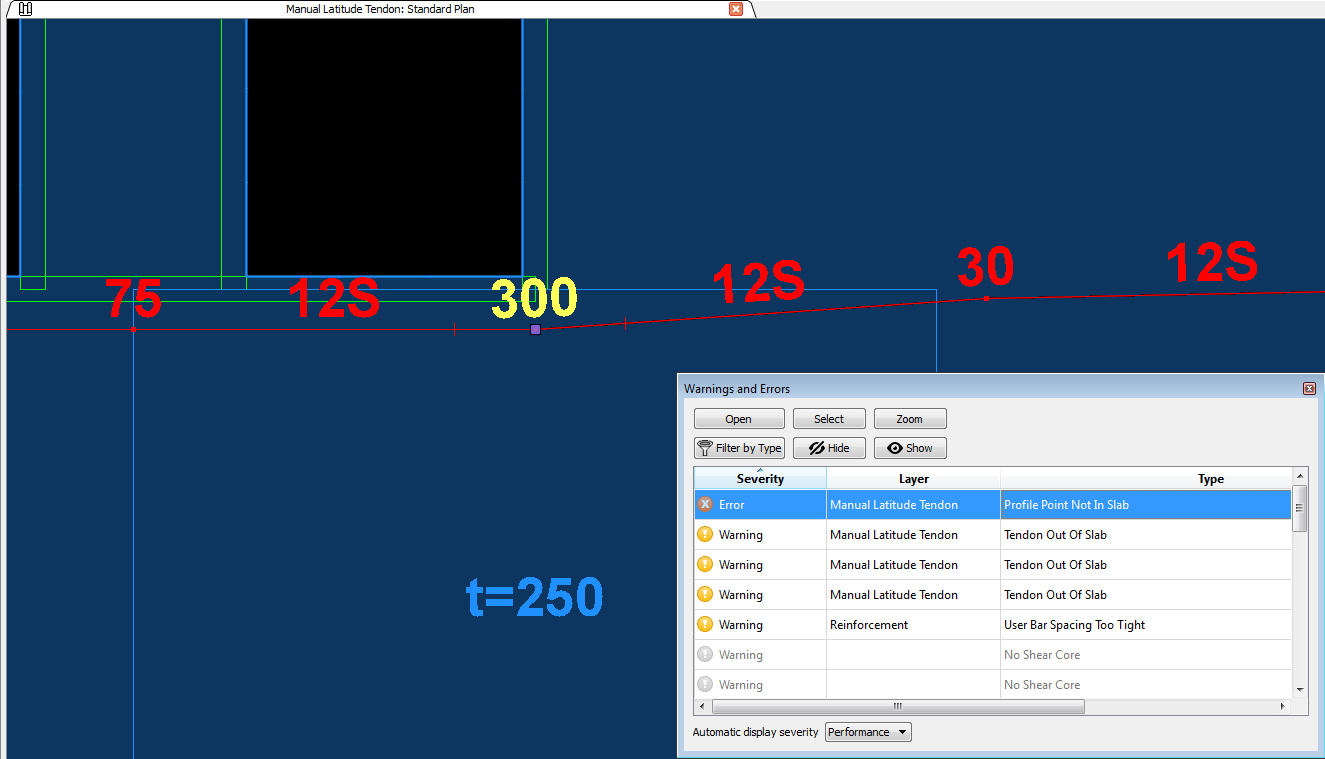Viewport: 1325px width, 759px height.
Task: Click the vertical scrollbar up arrow in the warnings list
Action: [1300, 476]
